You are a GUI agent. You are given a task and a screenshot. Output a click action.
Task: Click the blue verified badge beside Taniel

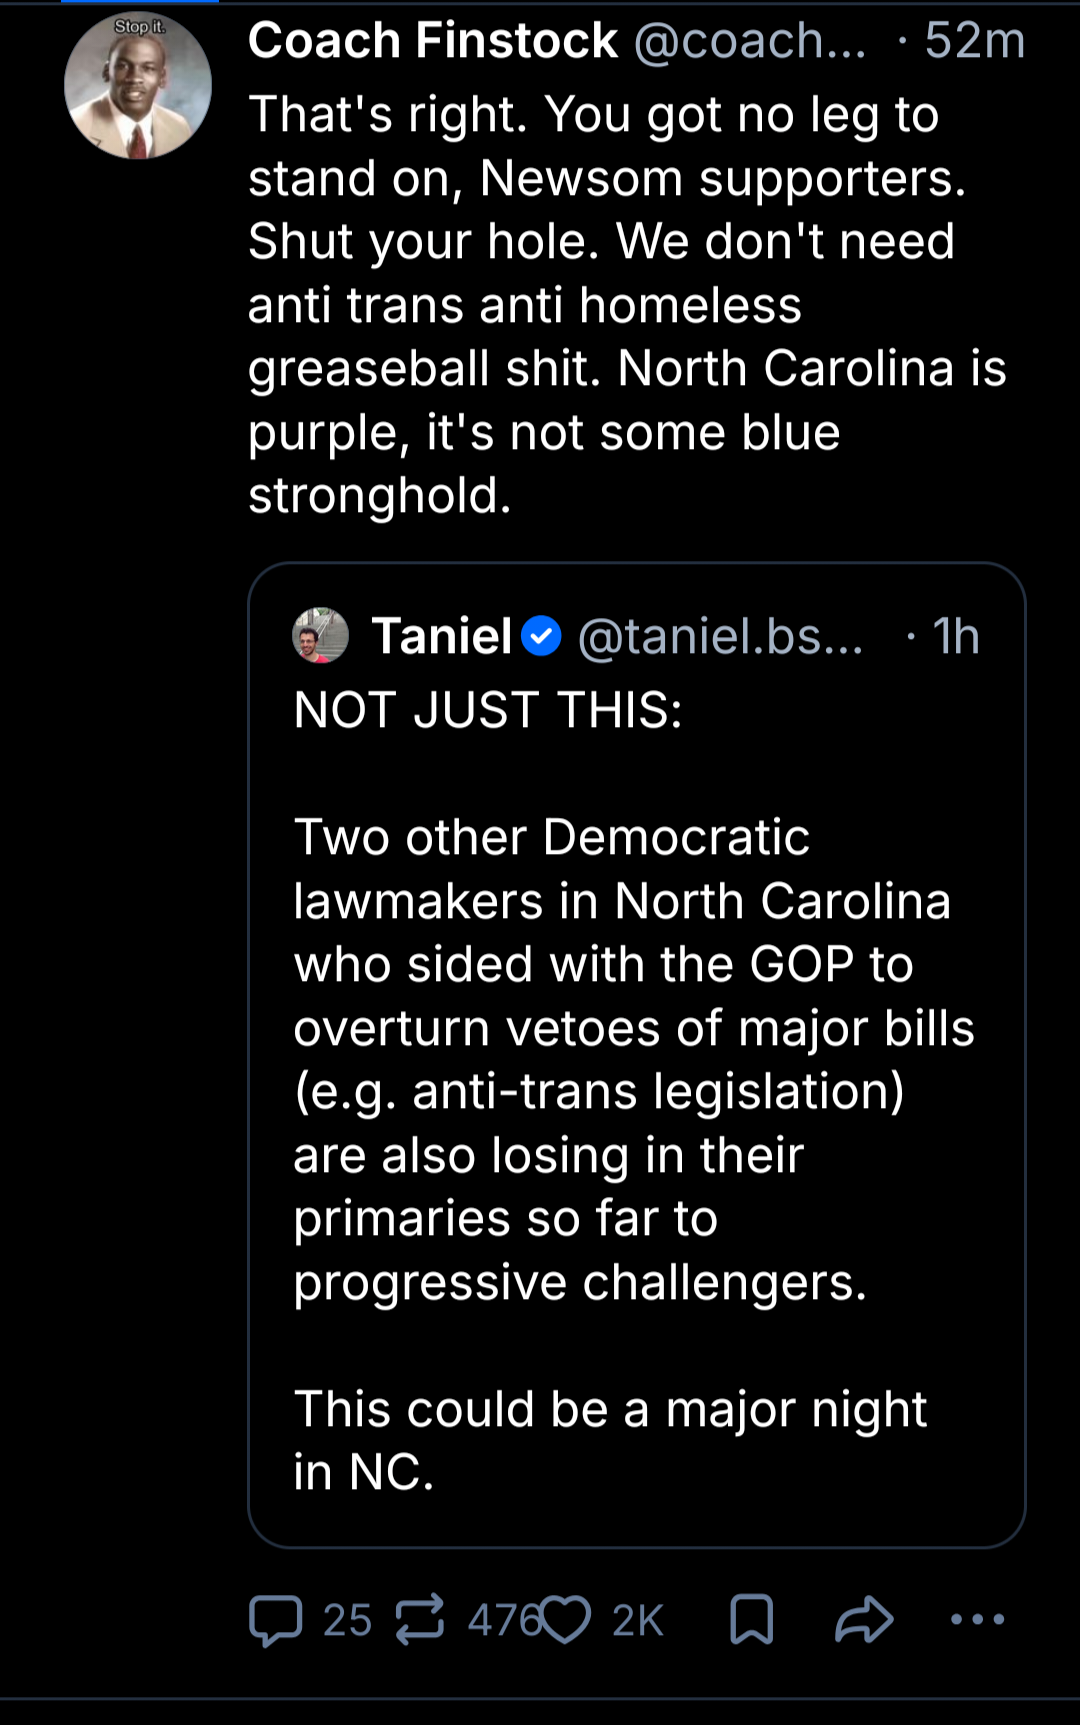coord(542,636)
